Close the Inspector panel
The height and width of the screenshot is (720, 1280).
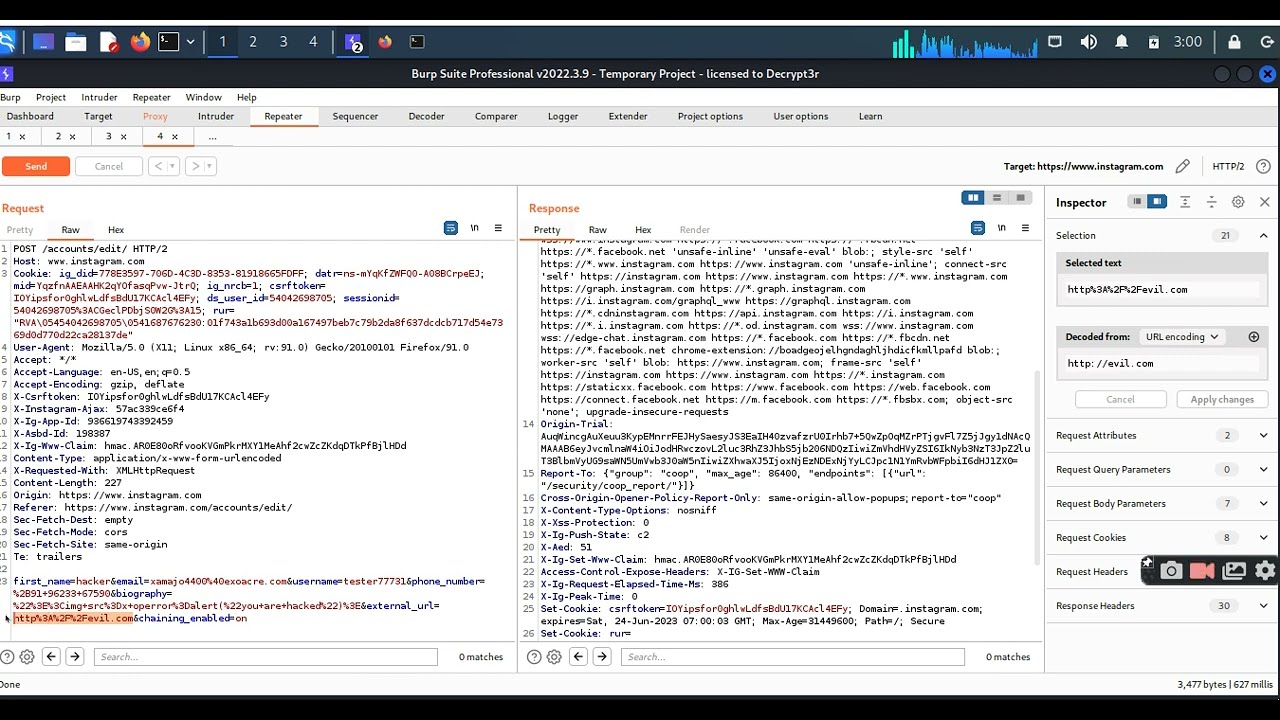tap(1264, 202)
